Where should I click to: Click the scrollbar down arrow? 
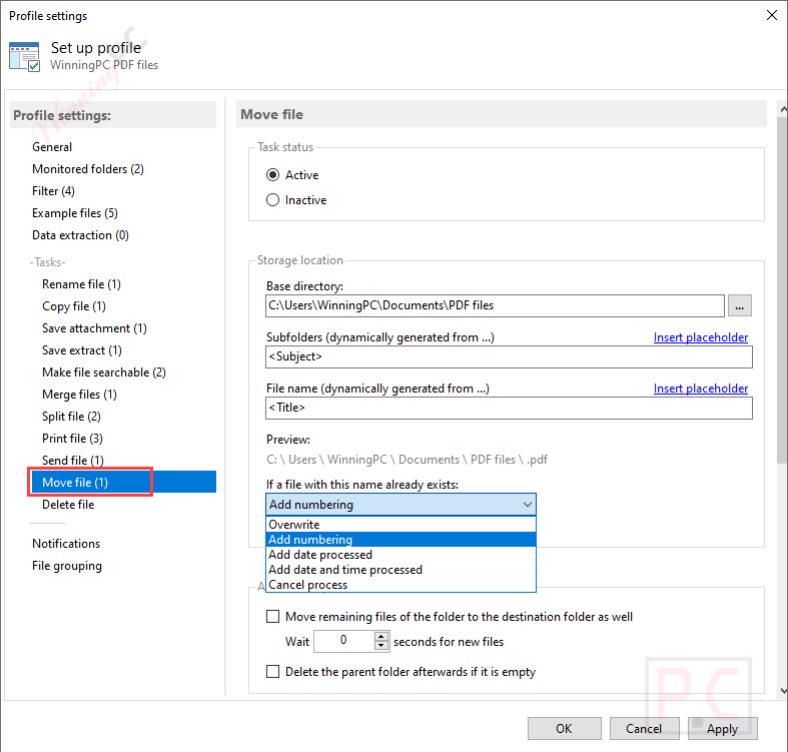point(782,691)
